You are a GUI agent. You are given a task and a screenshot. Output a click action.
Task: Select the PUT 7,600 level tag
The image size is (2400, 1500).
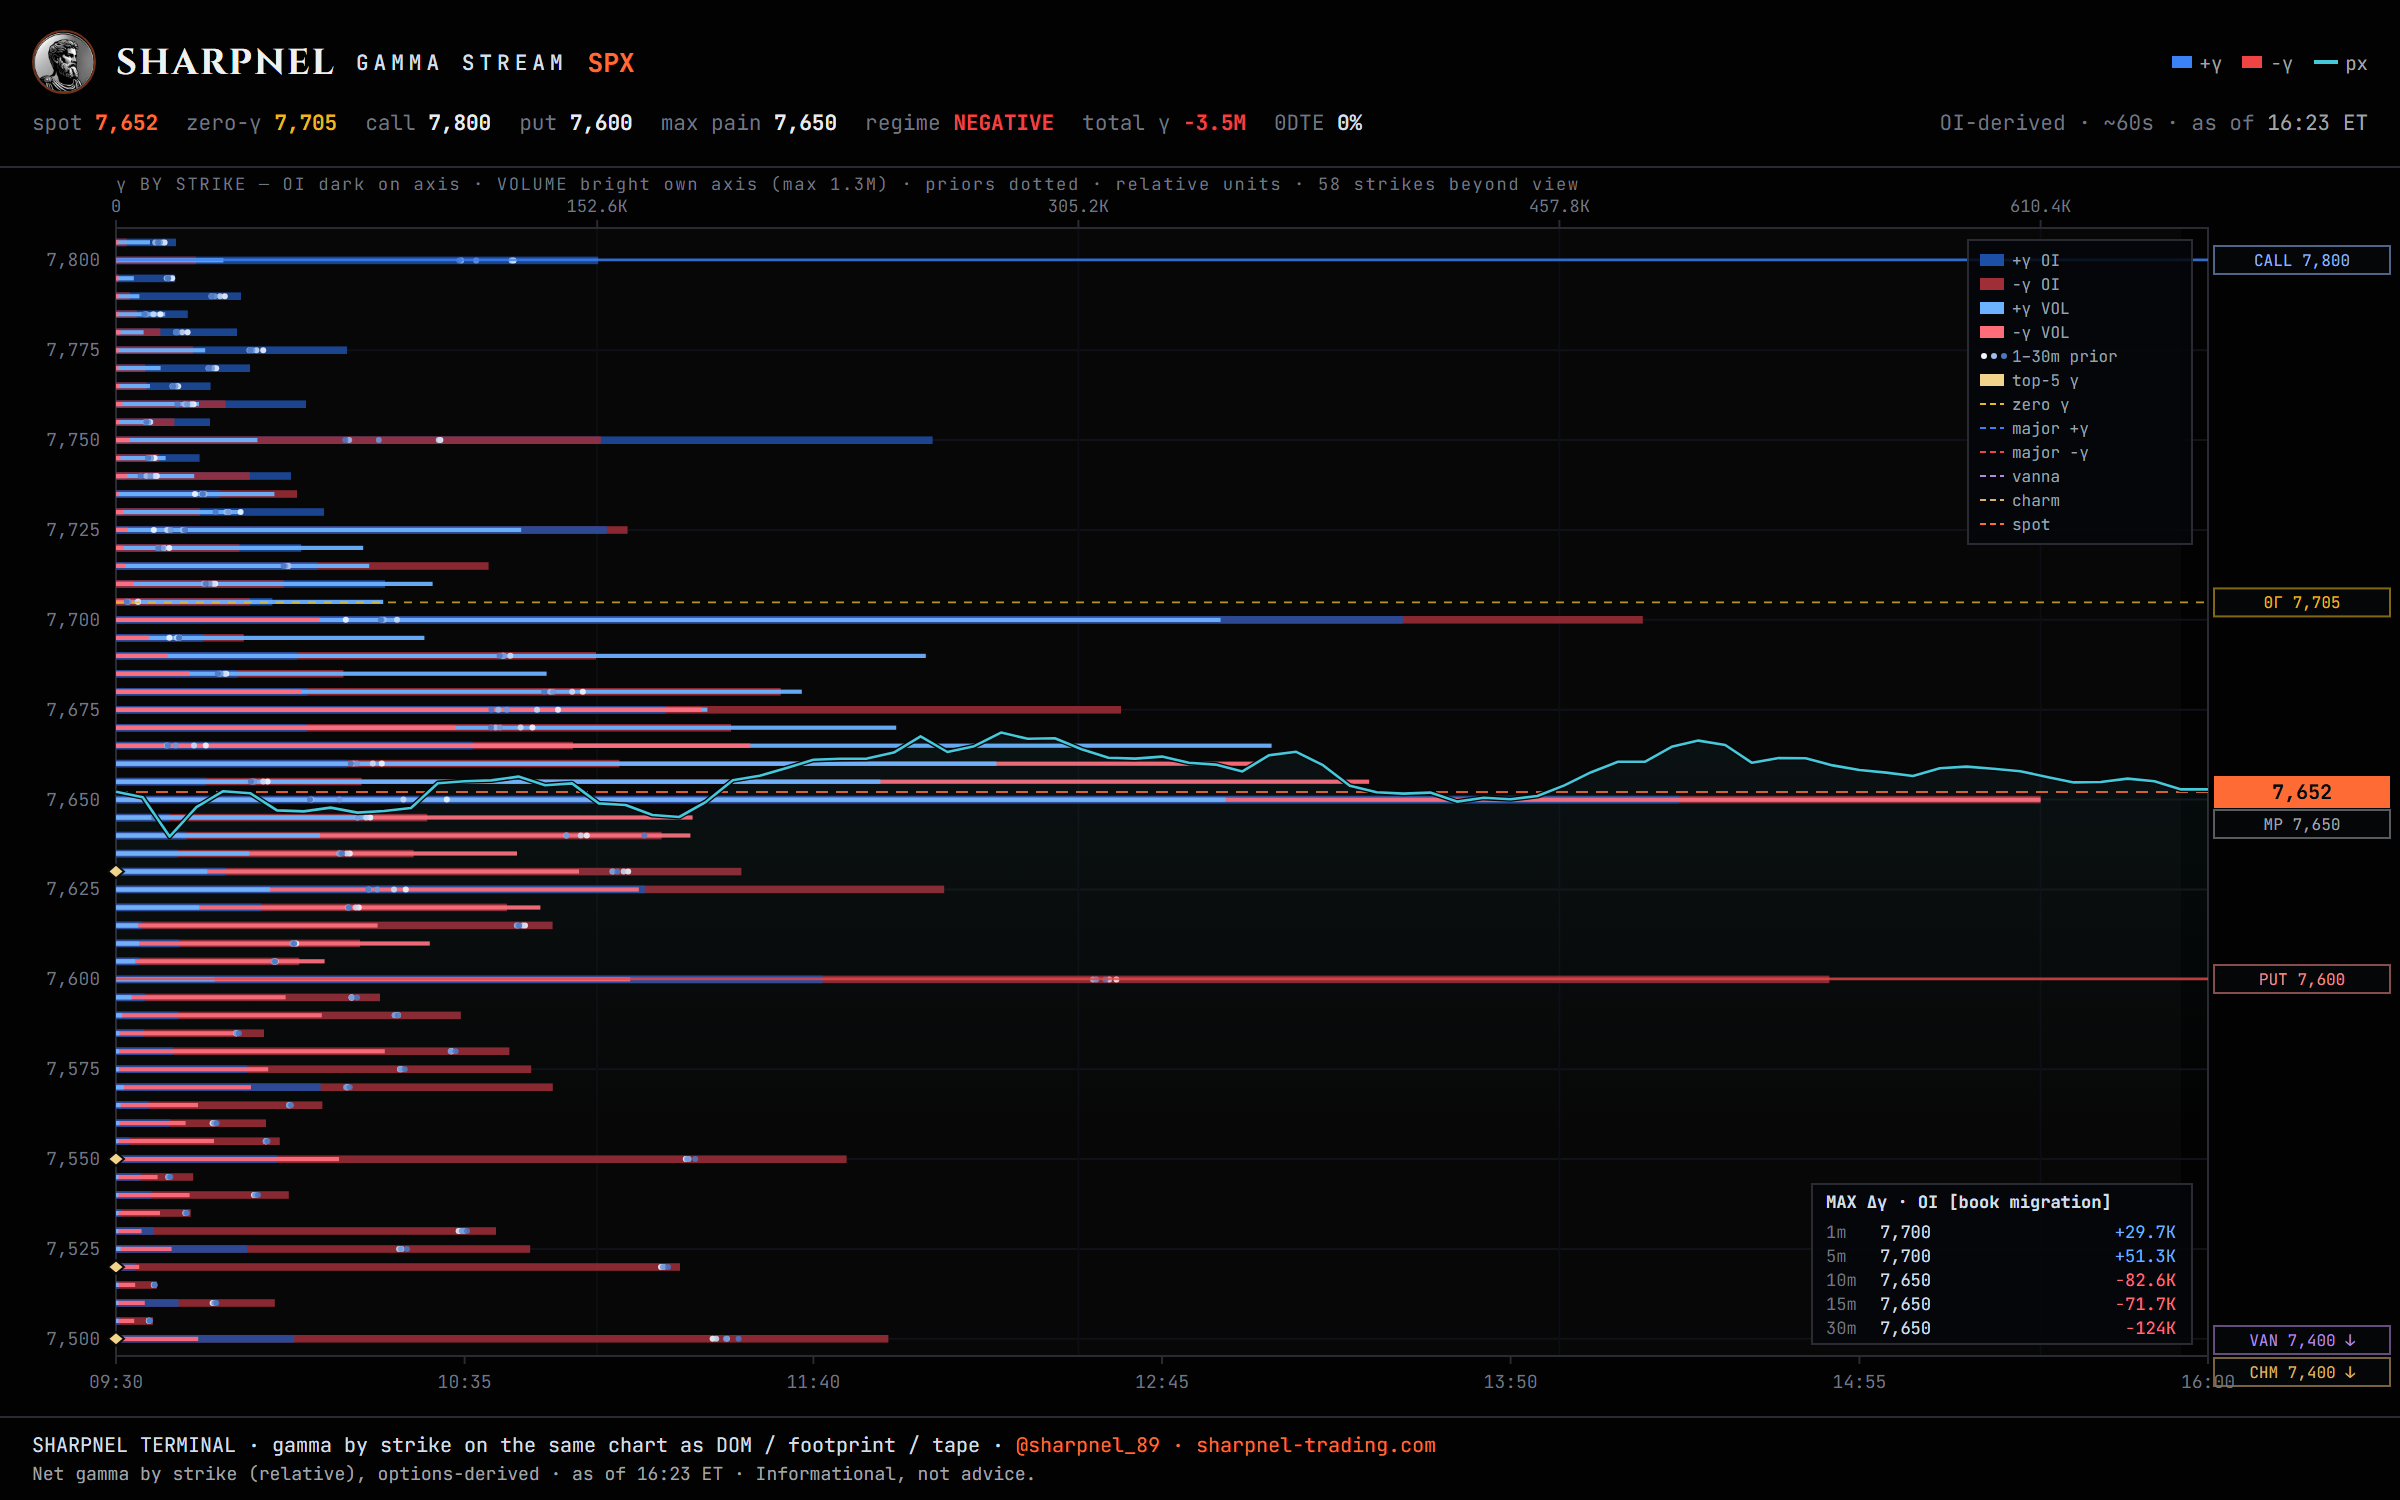click(x=2301, y=979)
